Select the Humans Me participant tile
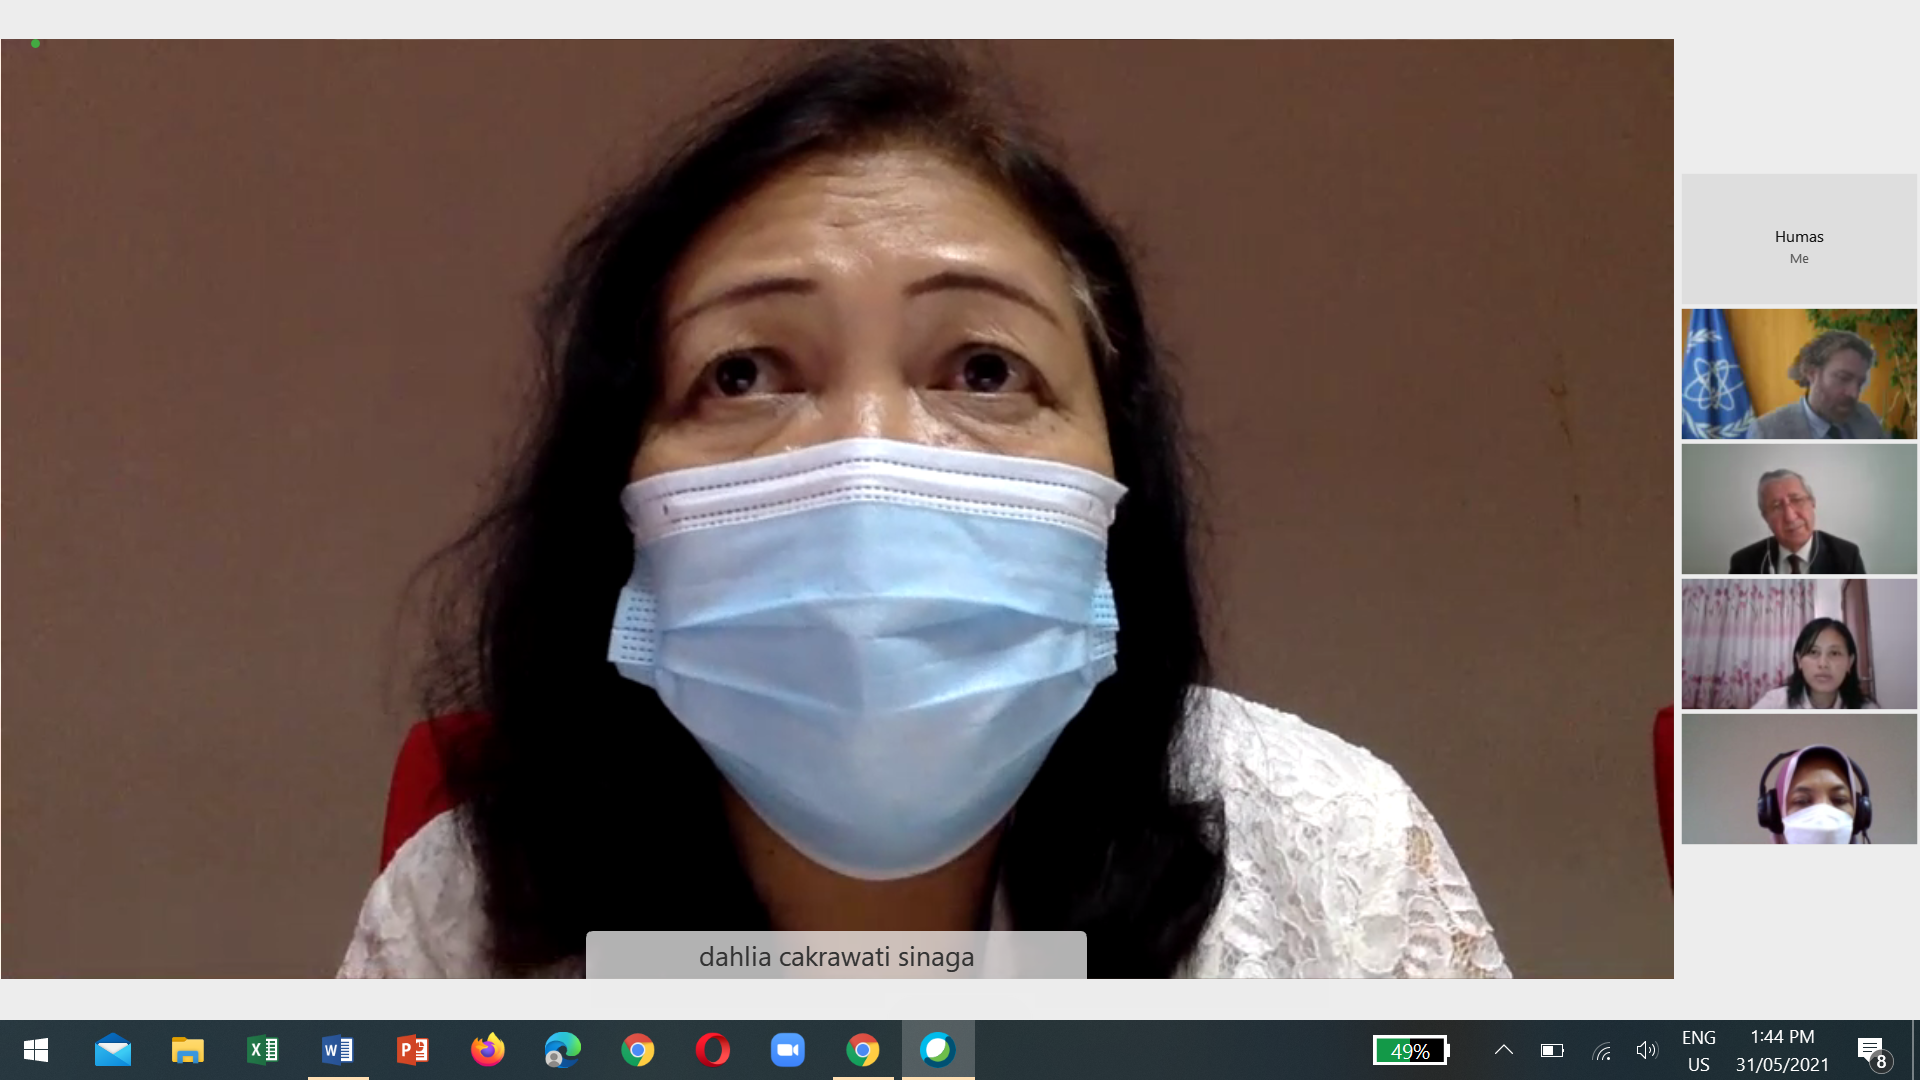1920x1080 pixels. 1799,239
